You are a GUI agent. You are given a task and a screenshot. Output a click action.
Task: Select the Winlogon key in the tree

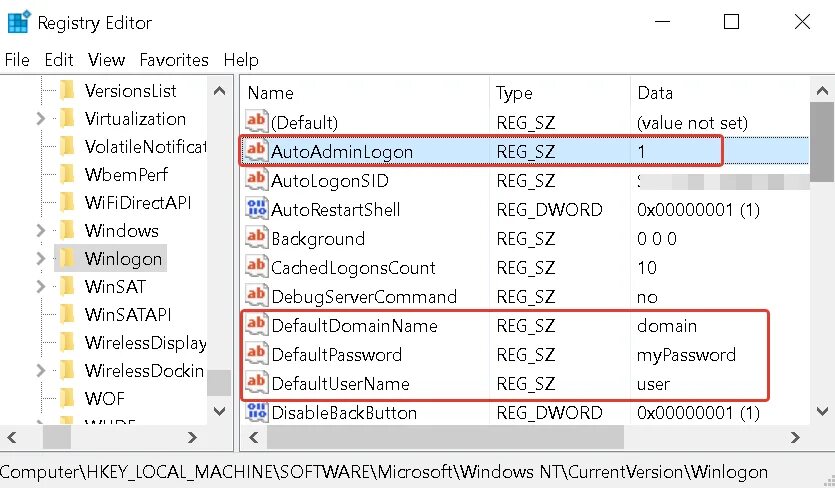click(123, 258)
